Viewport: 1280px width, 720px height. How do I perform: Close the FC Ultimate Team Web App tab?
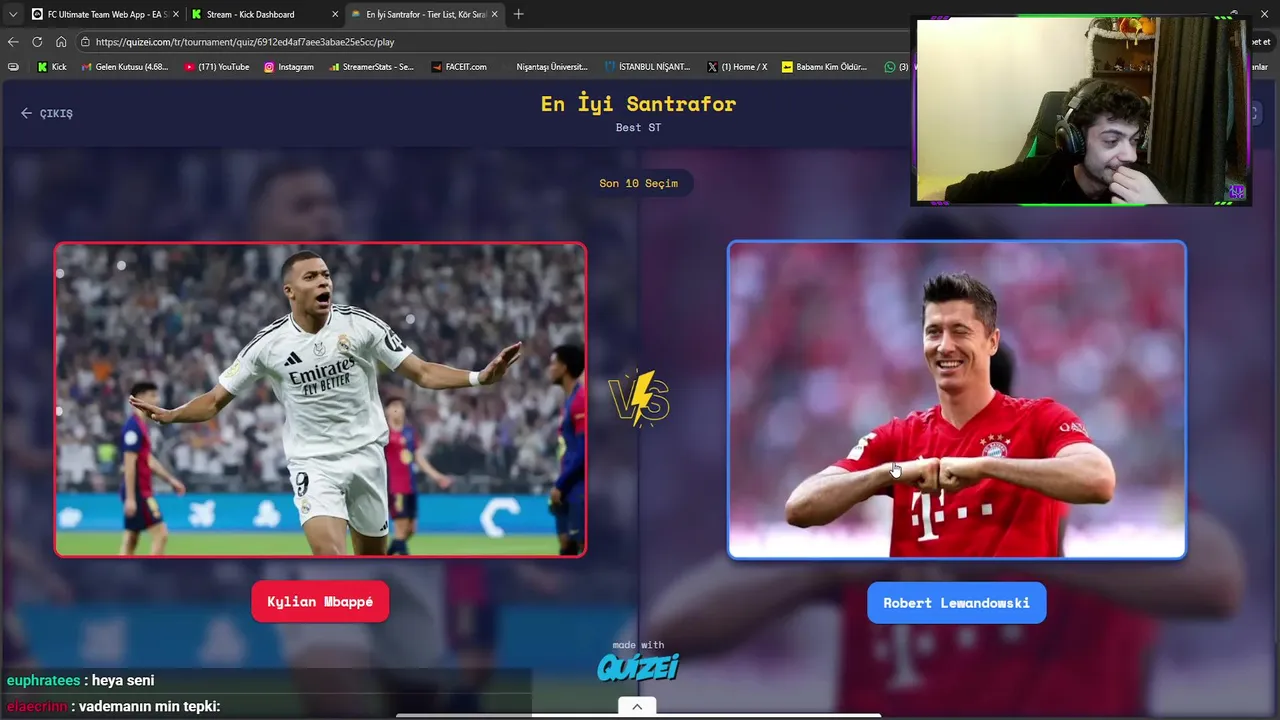[176, 14]
